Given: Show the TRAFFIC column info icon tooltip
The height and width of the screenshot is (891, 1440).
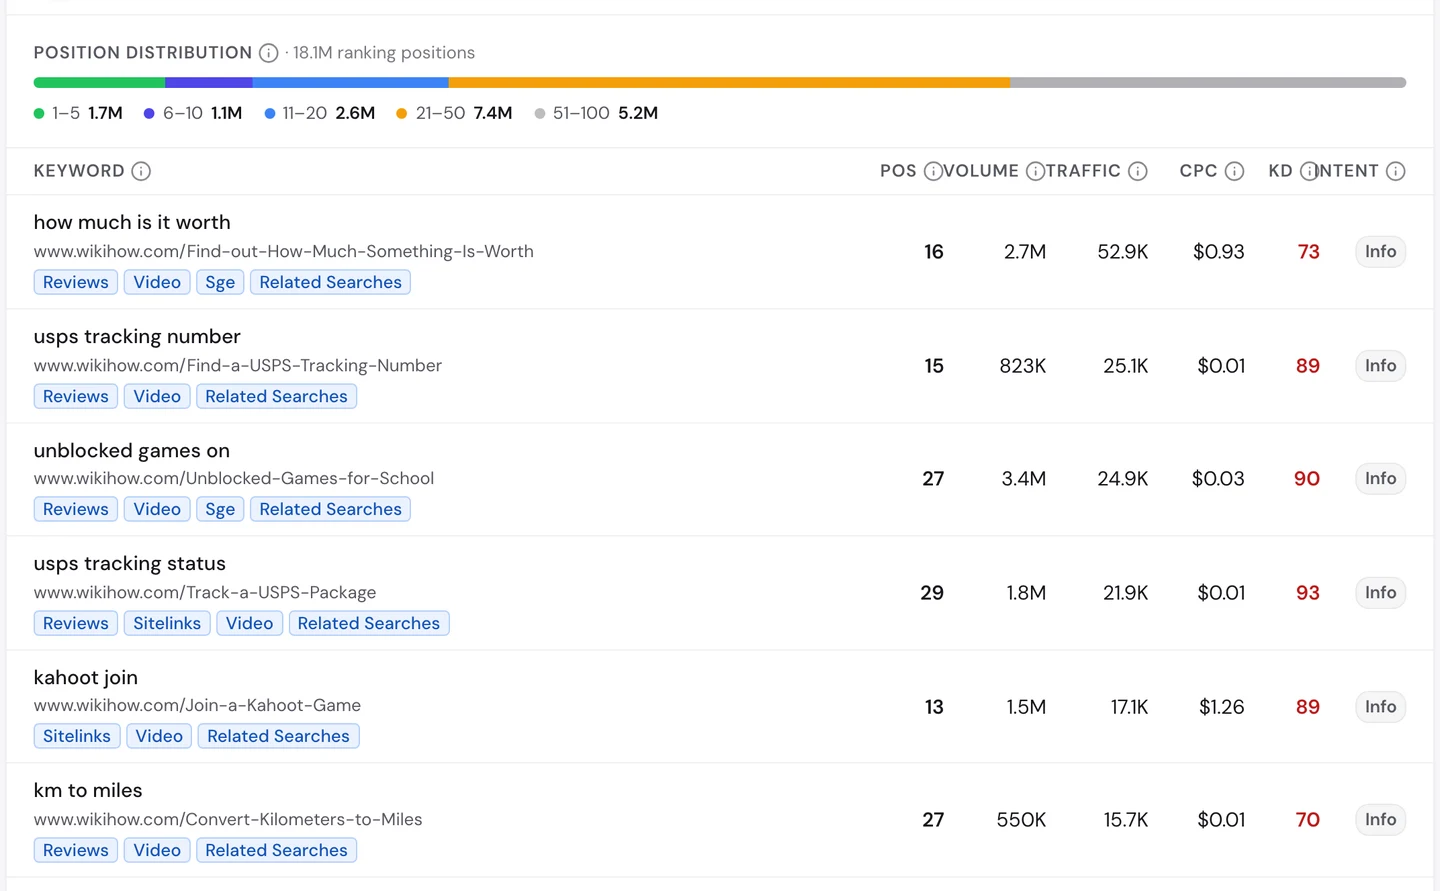Looking at the screenshot, I should coord(1138,171).
